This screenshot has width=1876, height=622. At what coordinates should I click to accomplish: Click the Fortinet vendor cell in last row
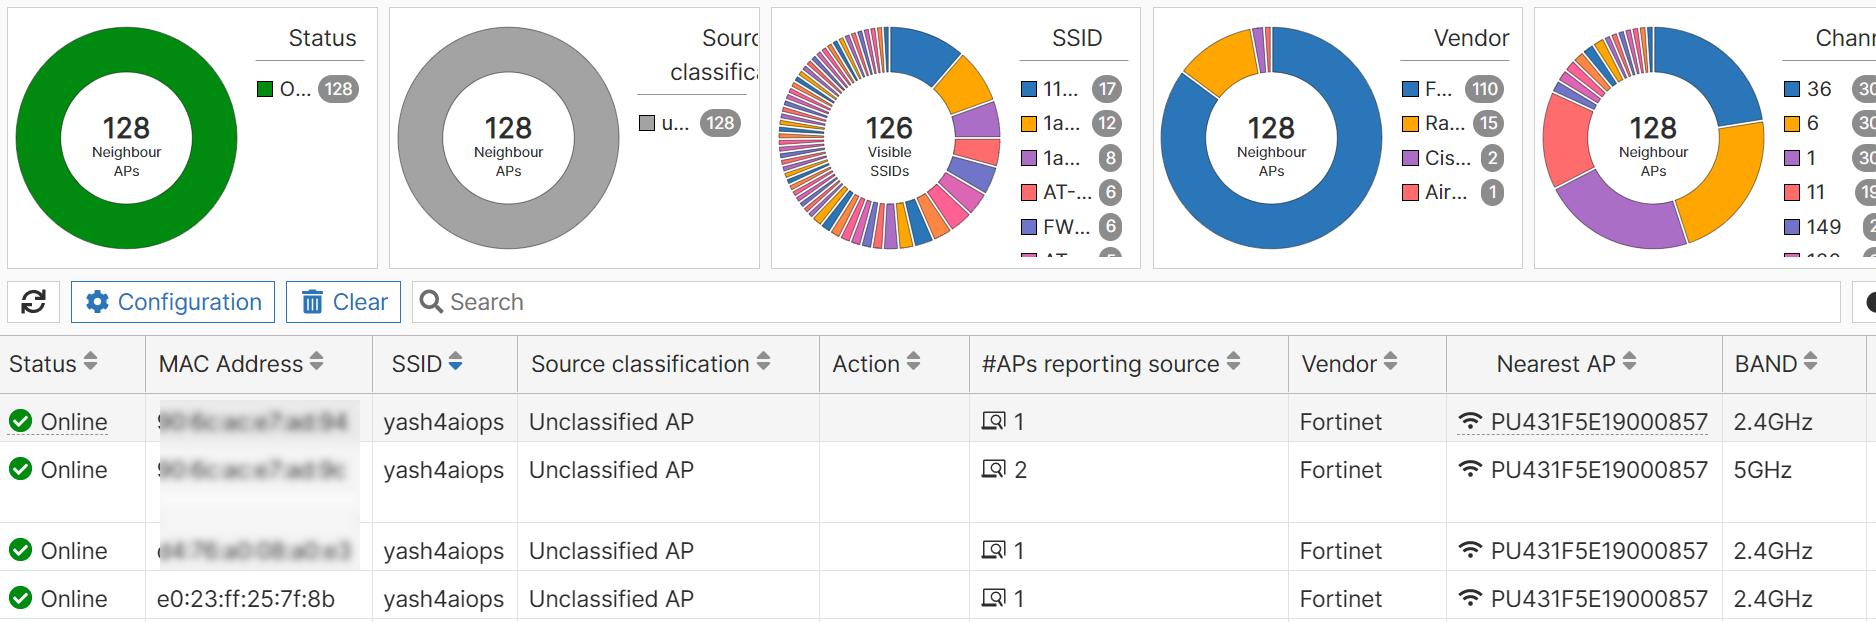click(1341, 599)
